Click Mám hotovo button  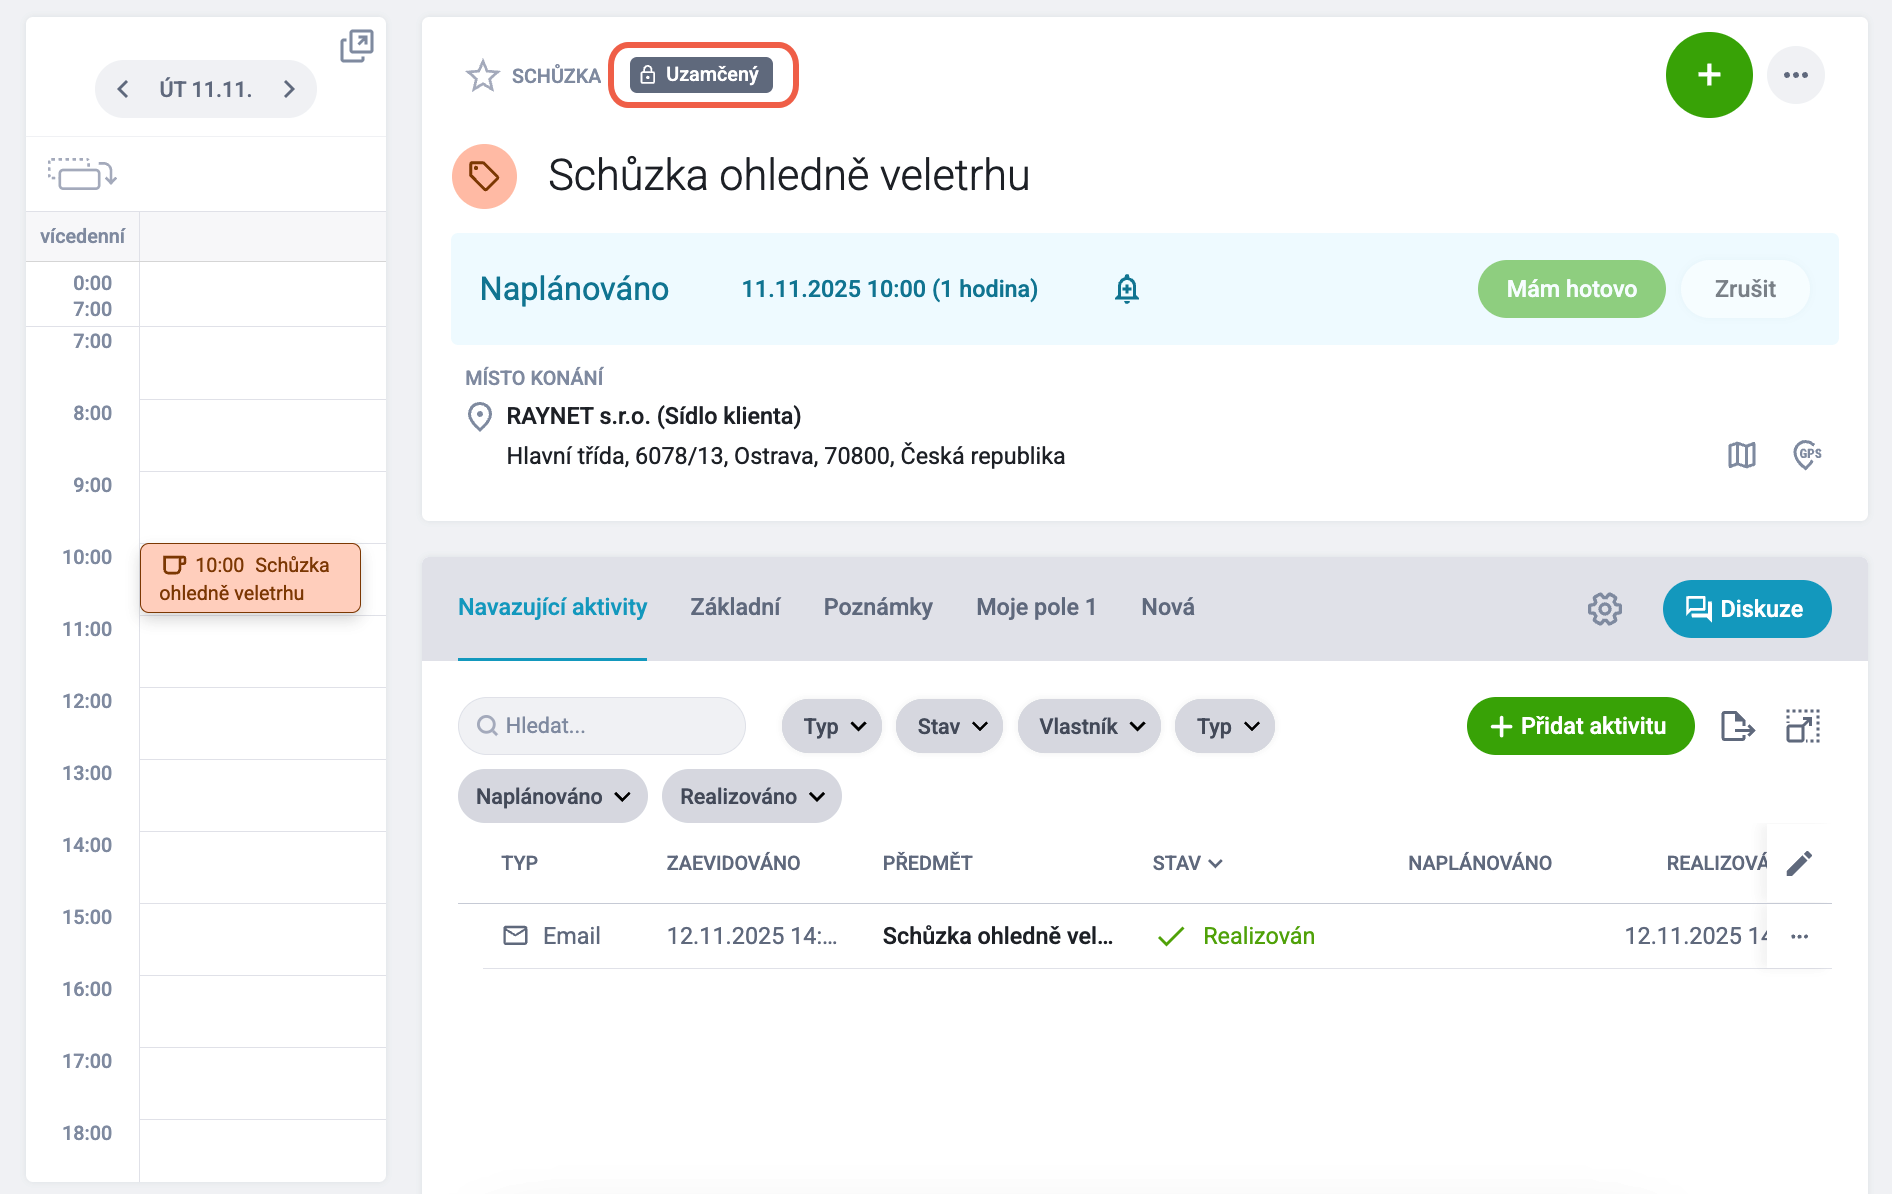tap(1572, 289)
